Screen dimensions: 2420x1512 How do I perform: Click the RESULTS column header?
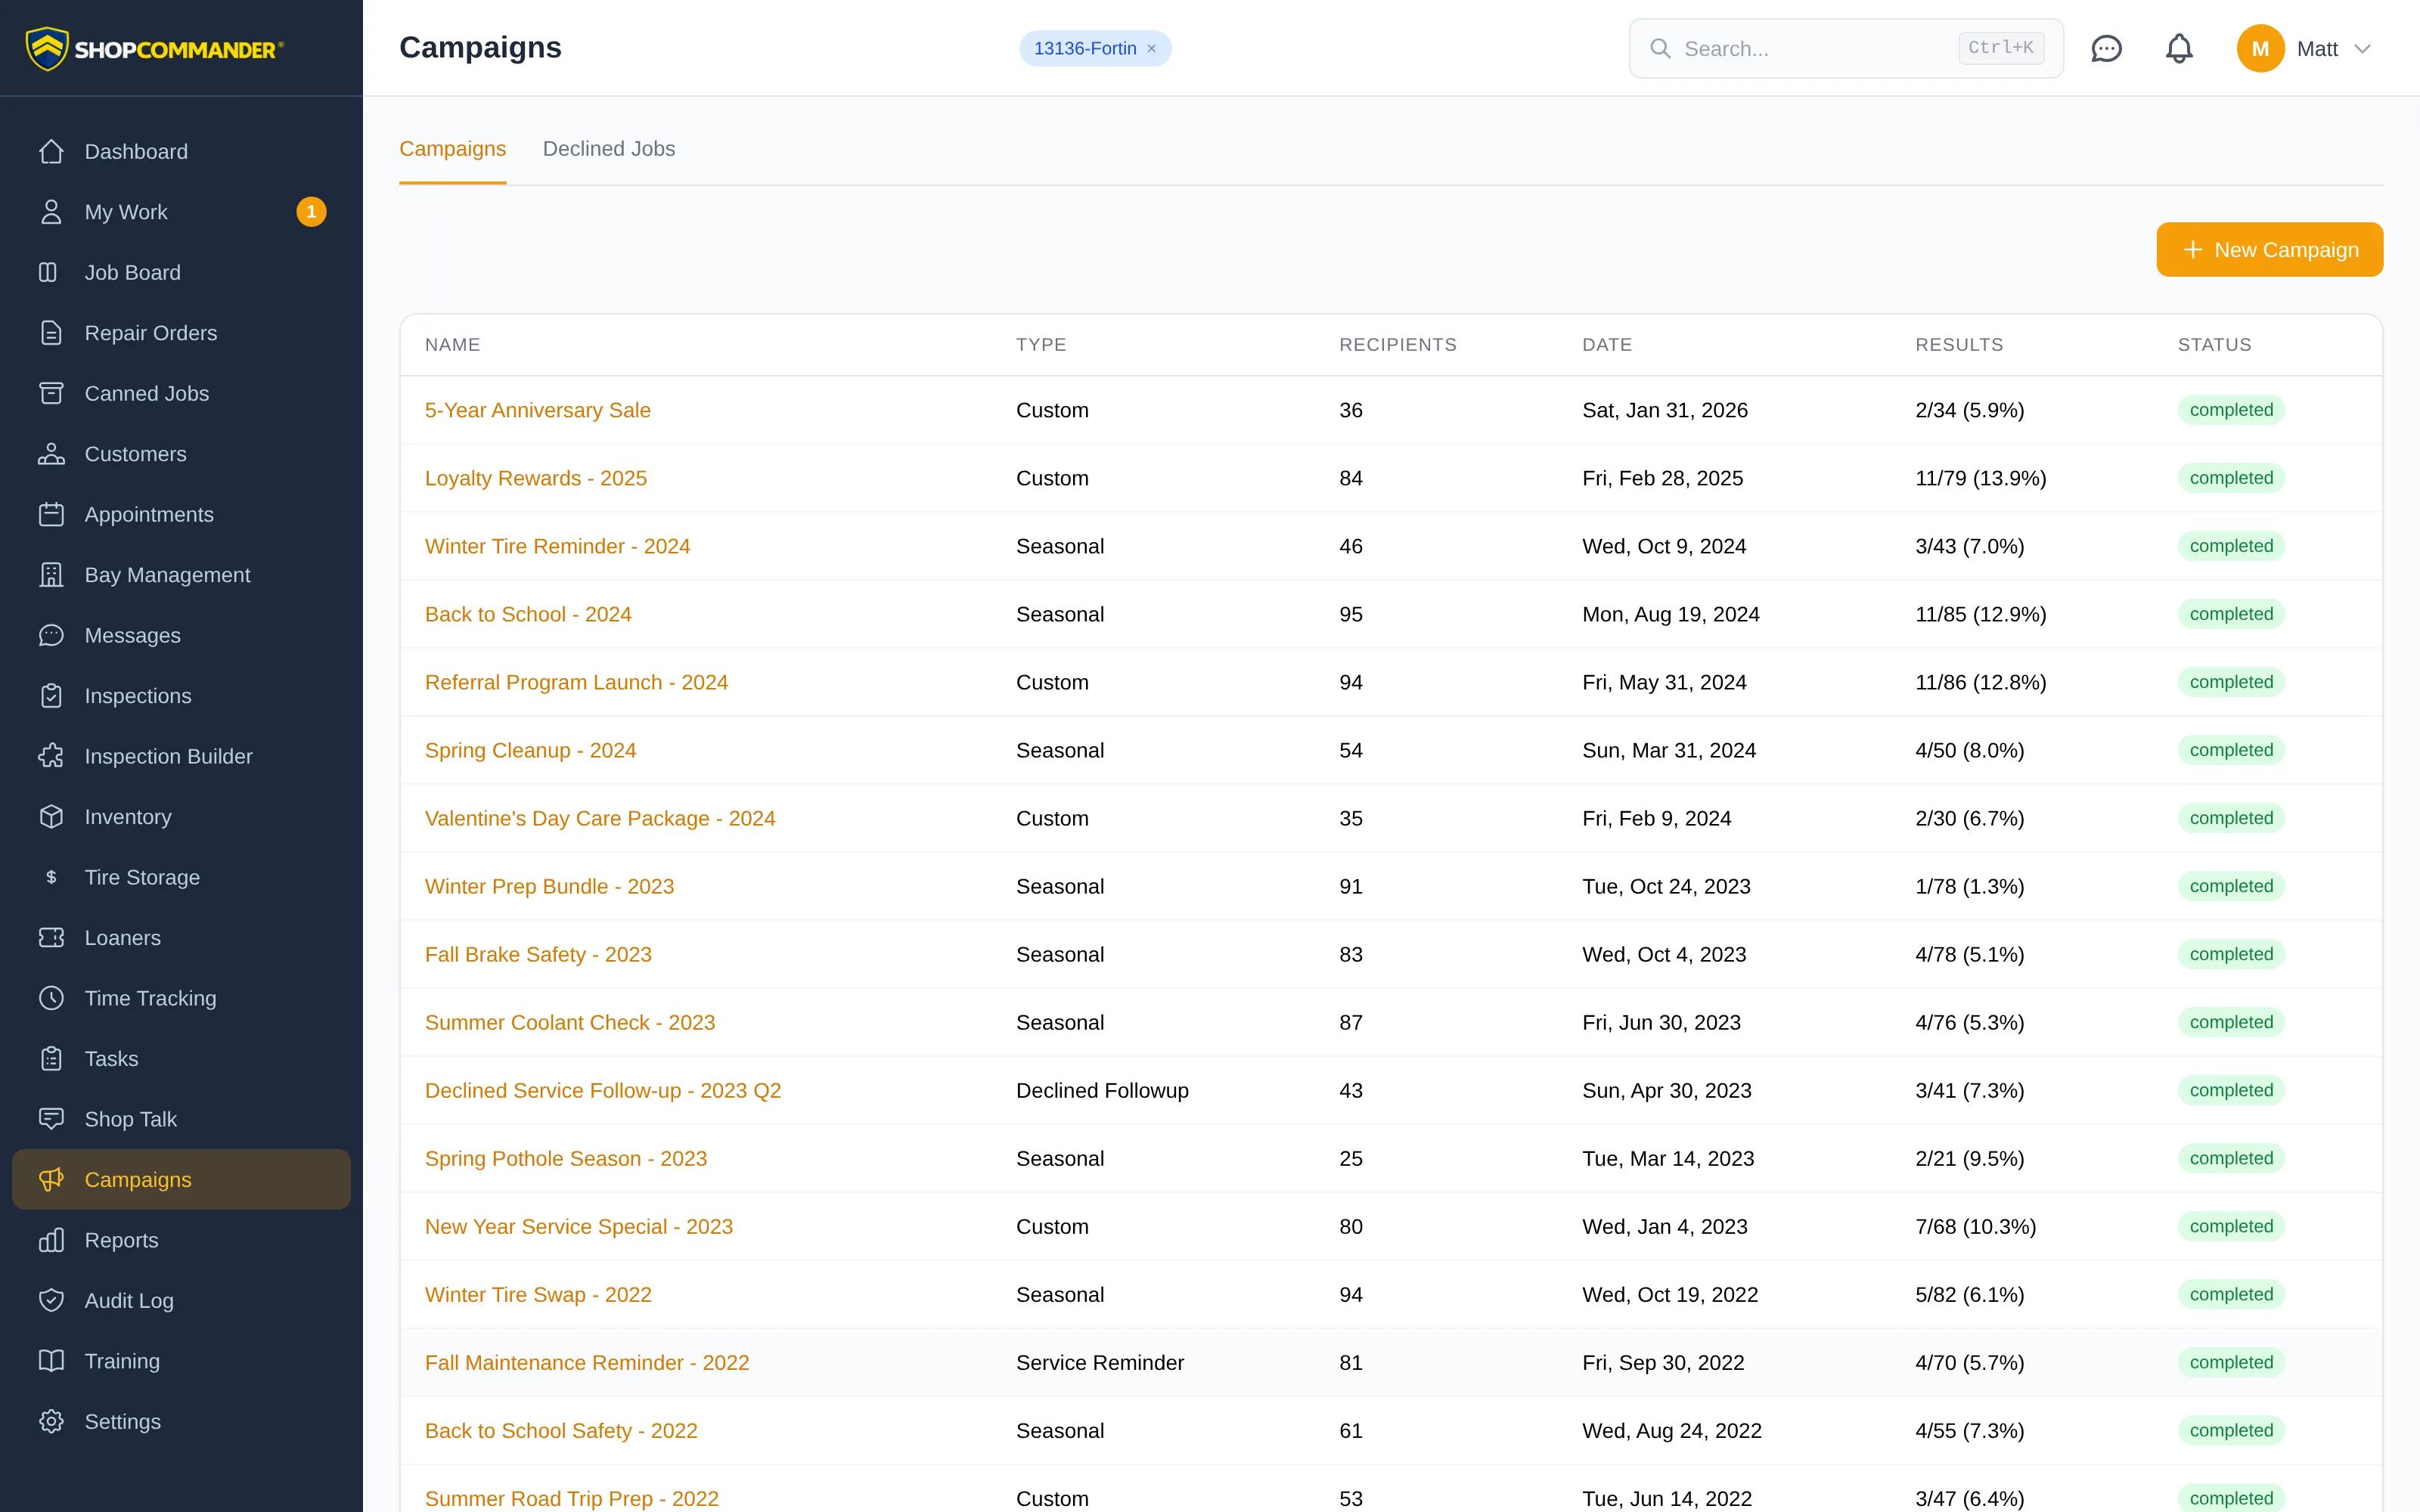coord(1959,344)
